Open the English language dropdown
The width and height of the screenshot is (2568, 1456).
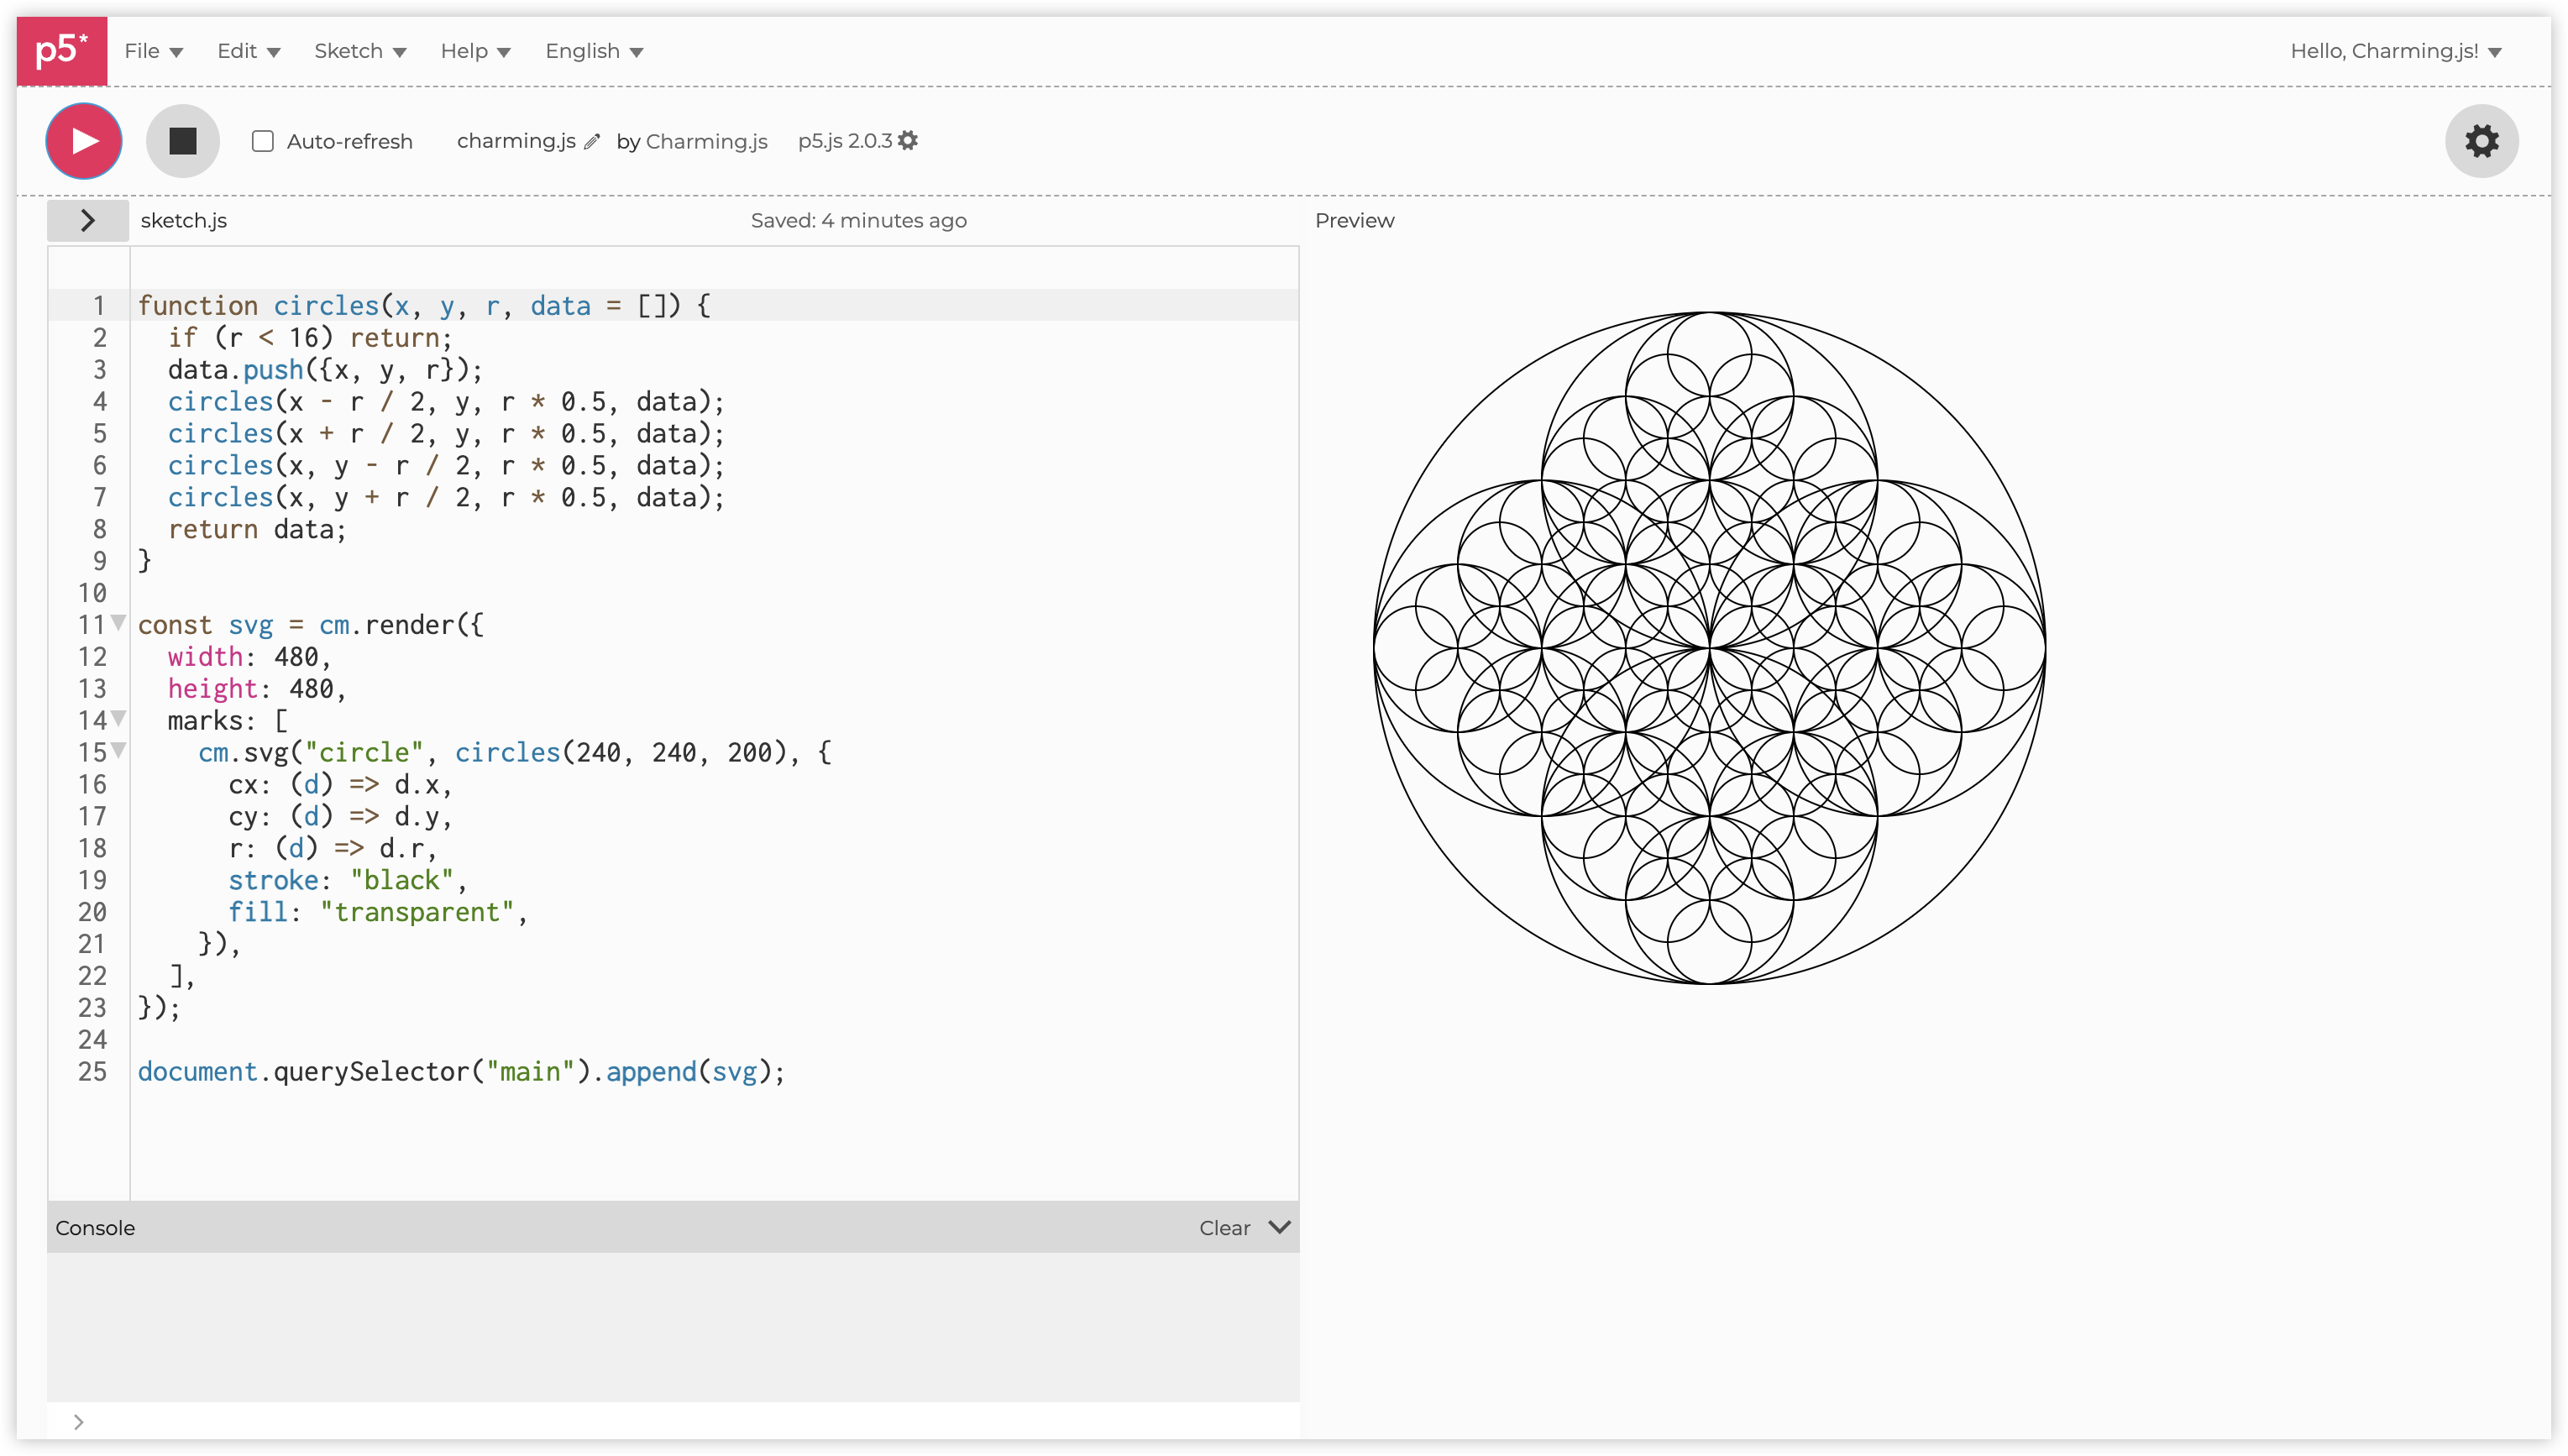coord(594,50)
